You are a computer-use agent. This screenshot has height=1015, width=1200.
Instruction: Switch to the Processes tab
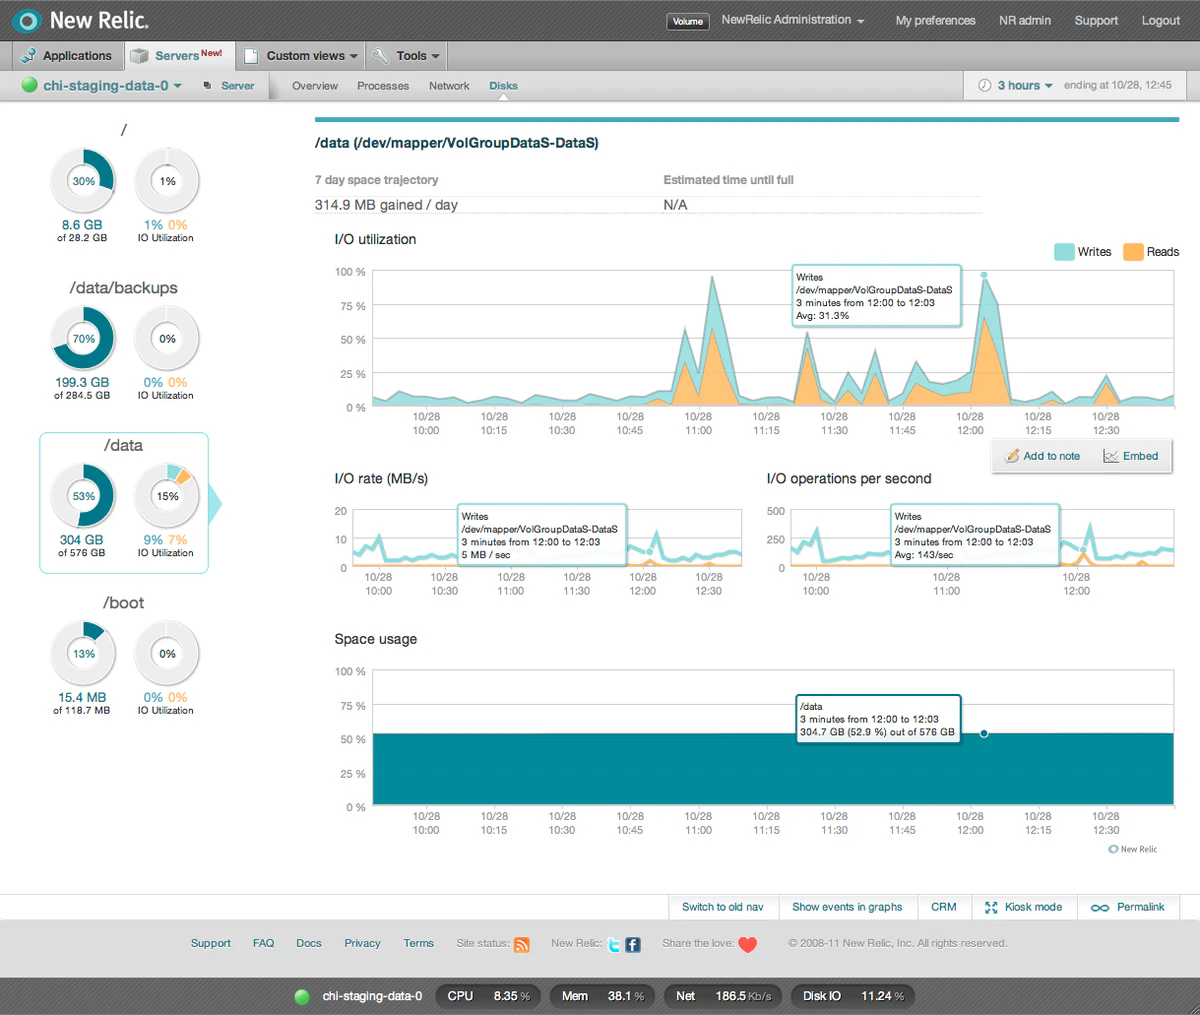point(383,86)
